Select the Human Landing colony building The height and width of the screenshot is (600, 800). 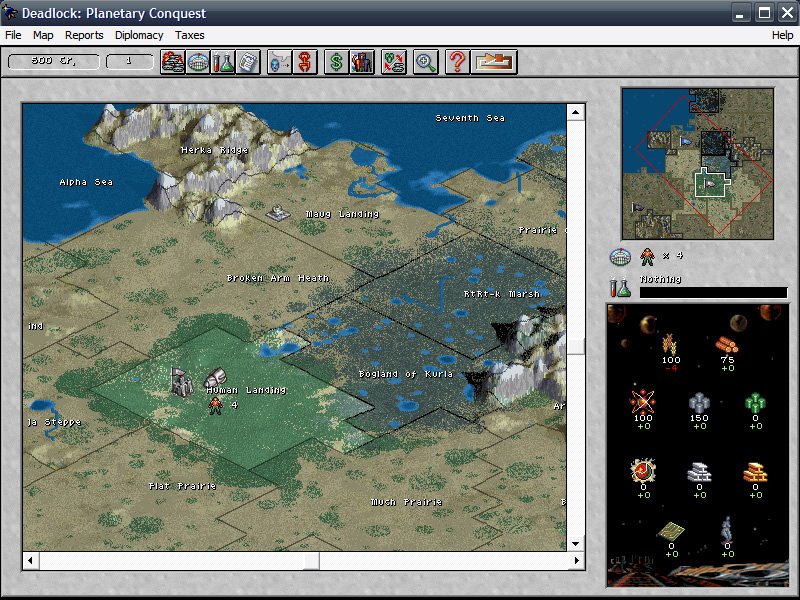[182, 382]
